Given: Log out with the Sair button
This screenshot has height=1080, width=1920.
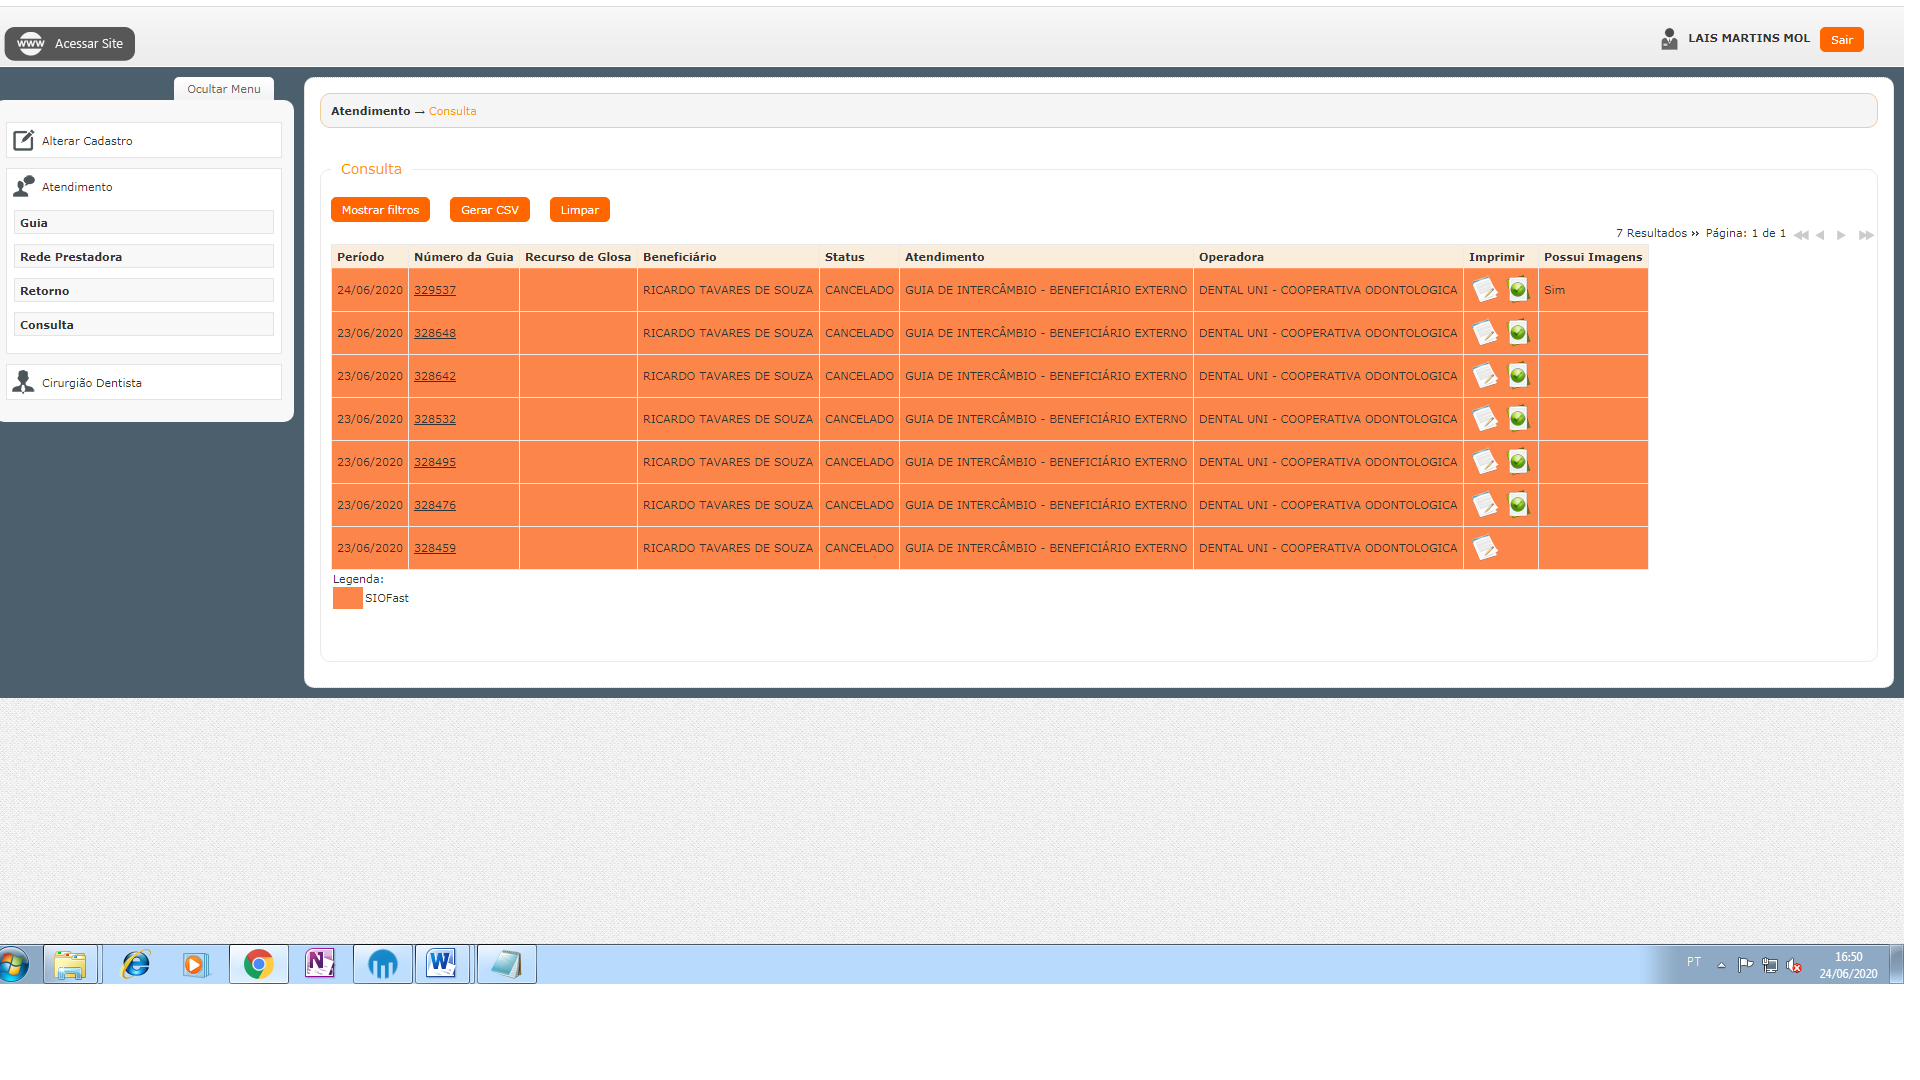Looking at the screenshot, I should [x=1841, y=40].
